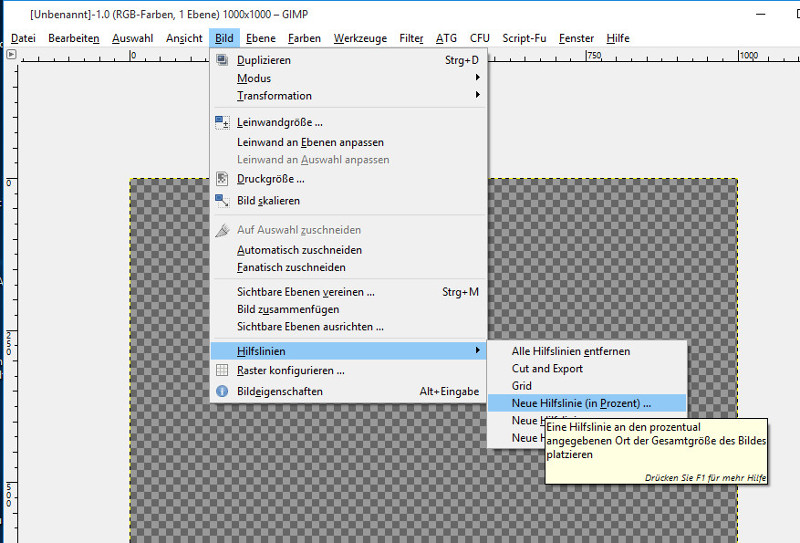This screenshot has height=543, width=800.
Task: Open the Ebene menu
Action: pyautogui.click(x=261, y=38)
